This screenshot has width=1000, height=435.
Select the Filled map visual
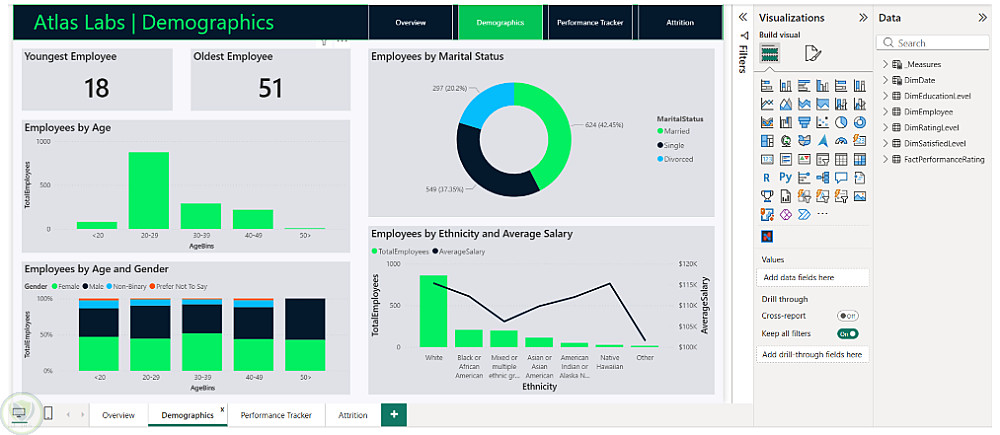(x=804, y=140)
